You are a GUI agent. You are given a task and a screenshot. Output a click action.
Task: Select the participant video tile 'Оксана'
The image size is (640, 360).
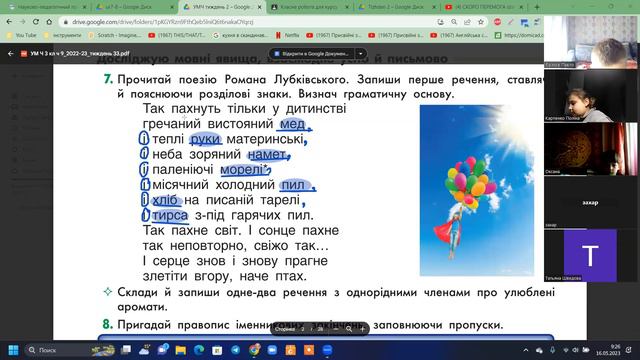tap(591, 149)
